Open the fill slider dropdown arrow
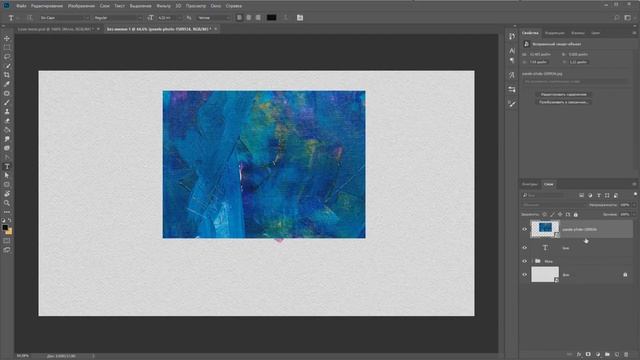The width and height of the screenshot is (640, 360). (634, 214)
